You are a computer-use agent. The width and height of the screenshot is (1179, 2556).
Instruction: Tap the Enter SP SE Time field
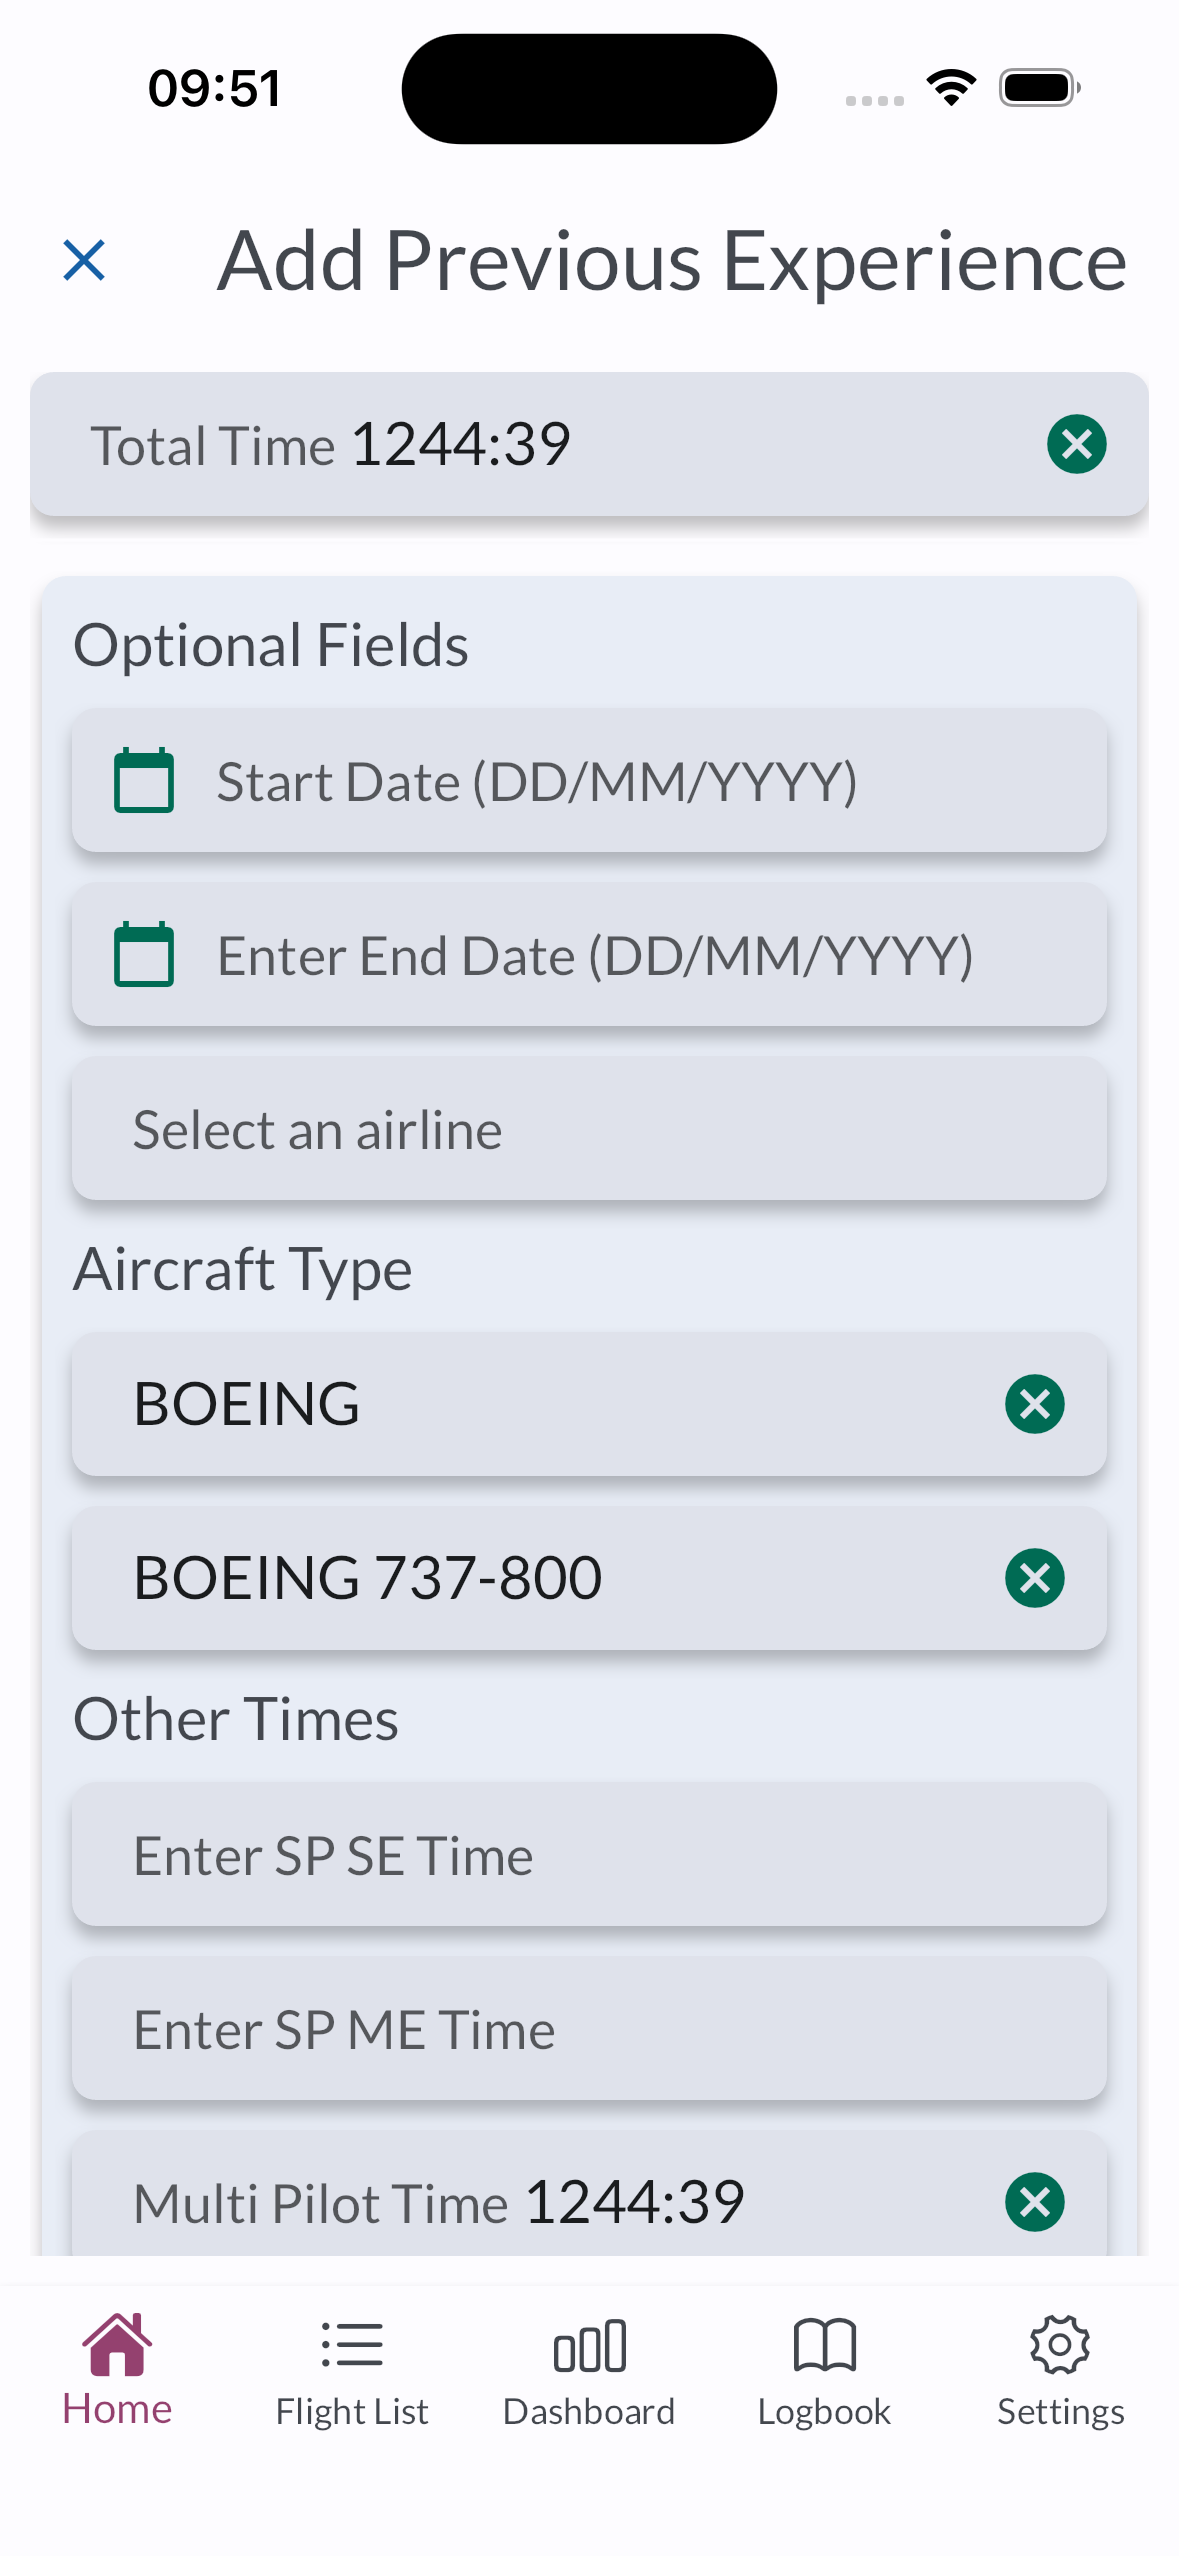click(589, 1856)
